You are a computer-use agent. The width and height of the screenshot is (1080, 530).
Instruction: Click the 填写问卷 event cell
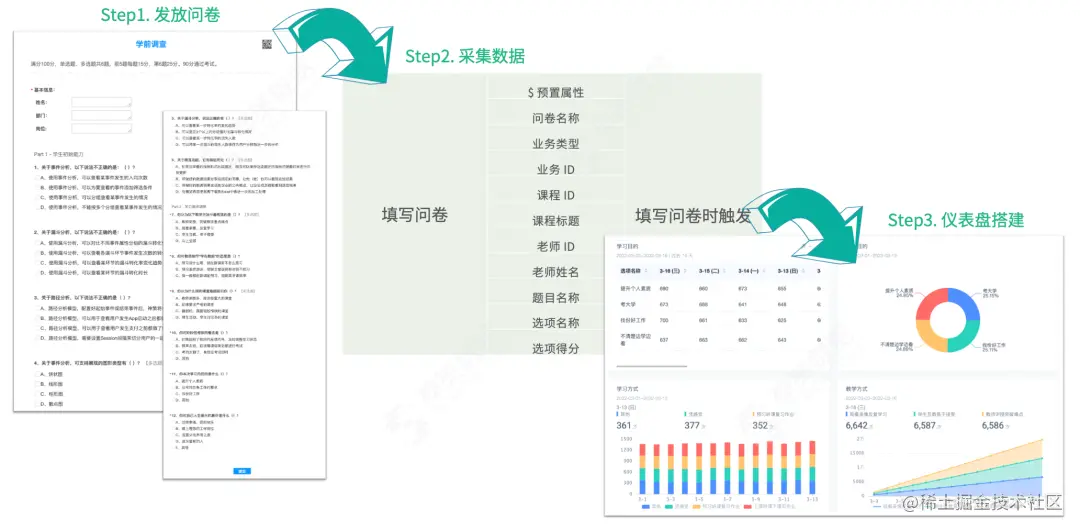(415, 215)
